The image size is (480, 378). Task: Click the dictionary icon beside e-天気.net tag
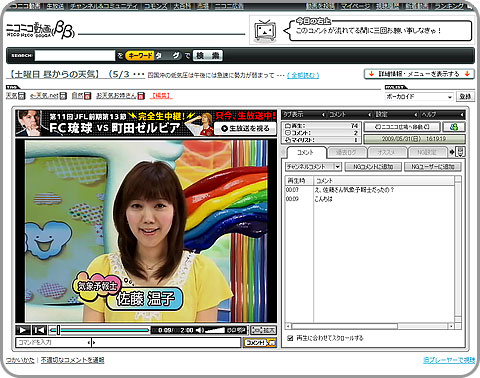tap(63, 96)
